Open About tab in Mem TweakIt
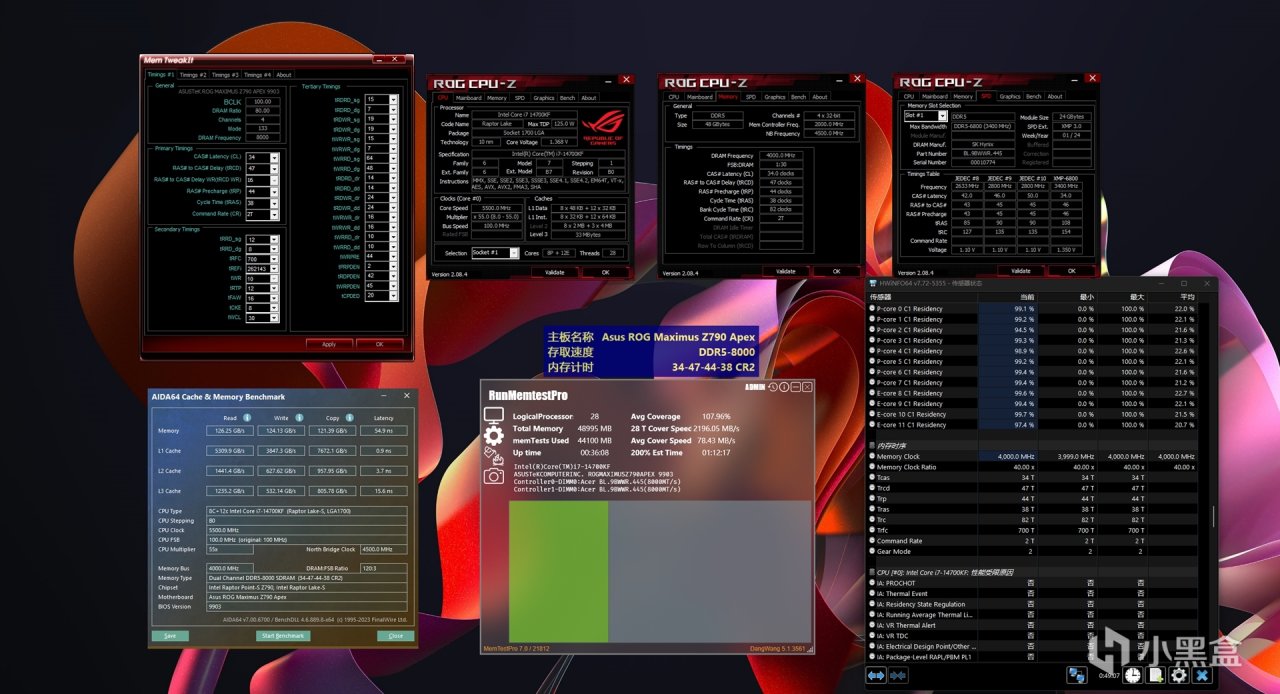The width and height of the screenshot is (1280, 694). (284, 75)
